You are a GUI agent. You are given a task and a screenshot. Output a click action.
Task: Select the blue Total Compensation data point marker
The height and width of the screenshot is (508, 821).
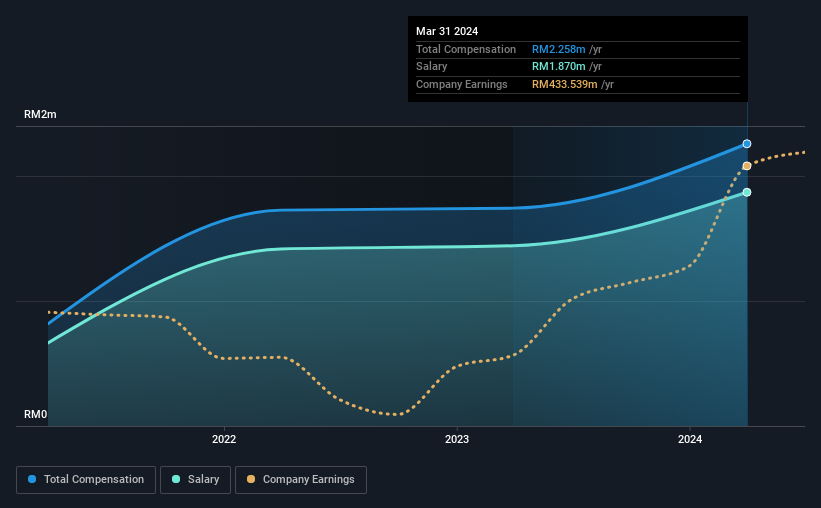(x=747, y=144)
